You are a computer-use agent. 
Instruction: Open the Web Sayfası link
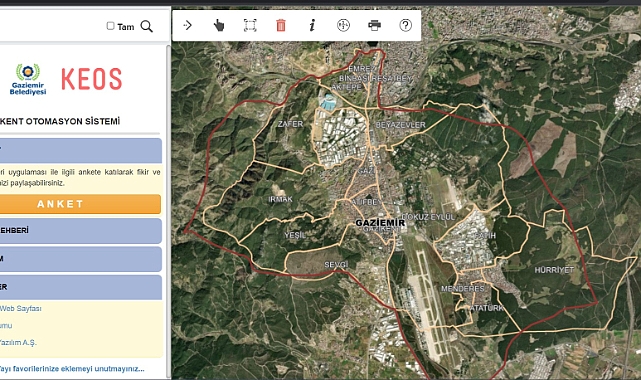pyautogui.click(x=20, y=308)
